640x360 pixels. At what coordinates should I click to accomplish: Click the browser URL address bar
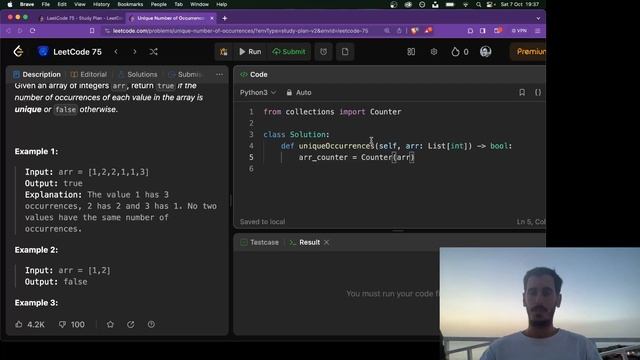241,31
